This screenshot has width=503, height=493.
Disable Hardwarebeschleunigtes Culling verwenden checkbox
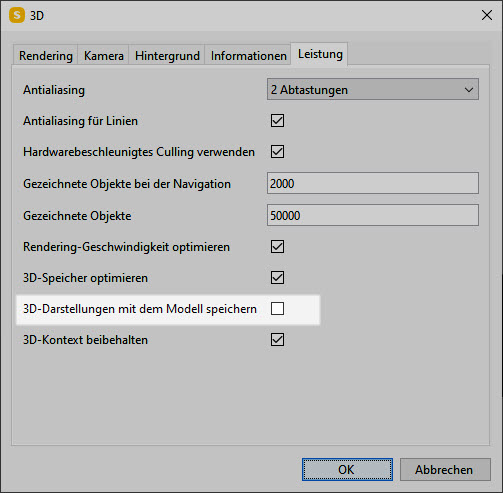pyautogui.click(x=277, y=152)
